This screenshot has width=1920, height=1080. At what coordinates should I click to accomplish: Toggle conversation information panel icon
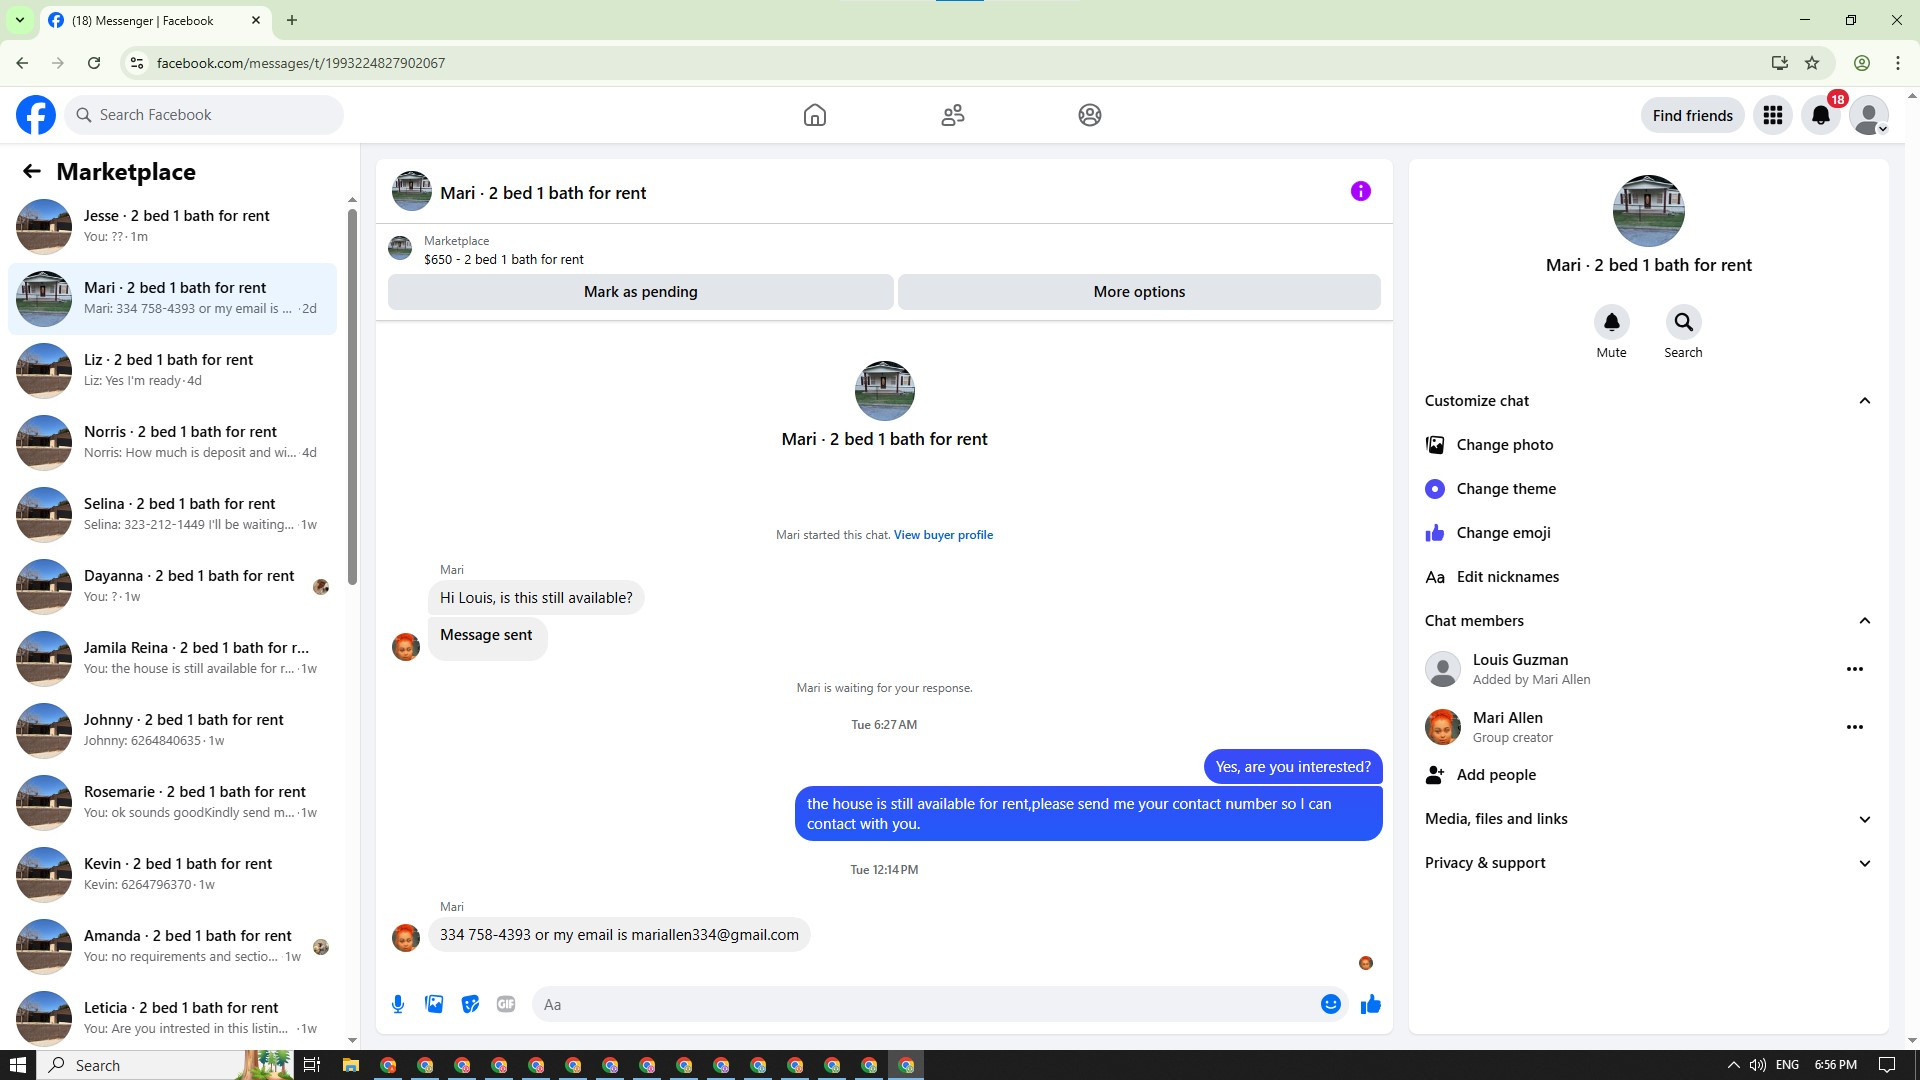tap(1360, 191)
